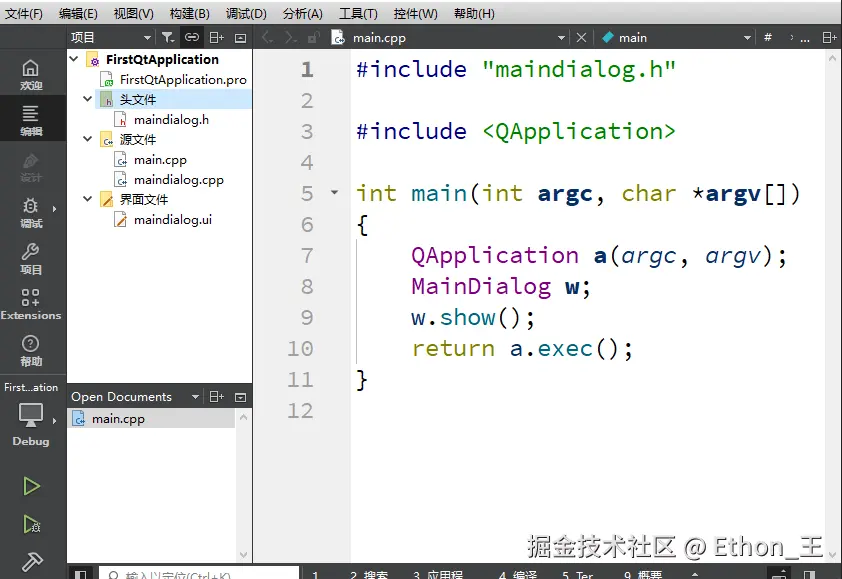This screenshot has height=579, width=842.
Task: Open the 工具(T) menu
Action: point(358,13)
